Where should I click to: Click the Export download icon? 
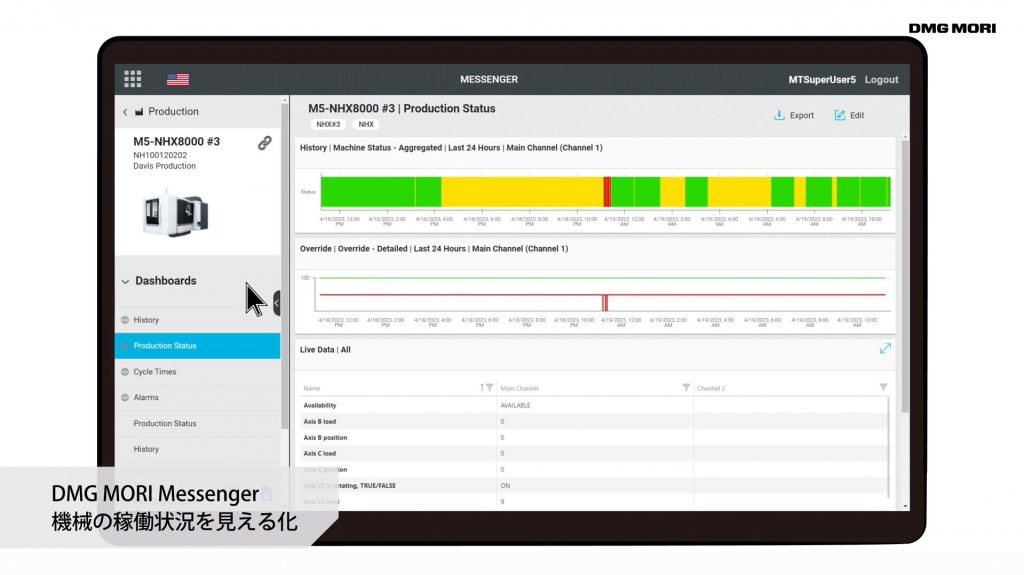(x=779, y=115)
